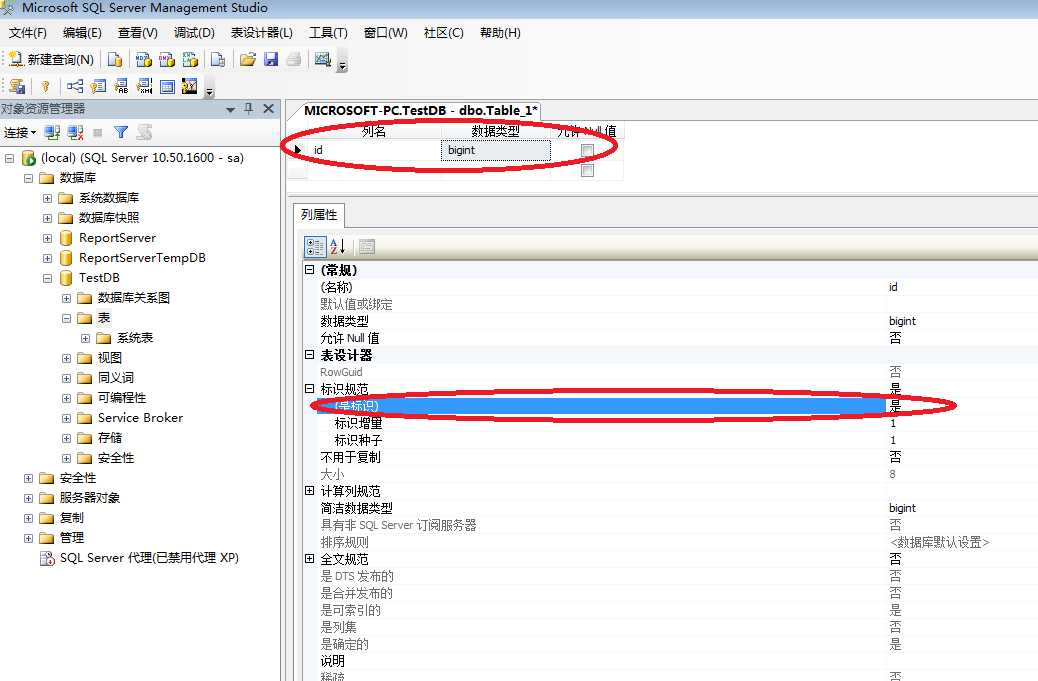Set Primary Key with the key icon
Image resolution: width=1038 pixels, height=681 pixels.
(45, 86)
